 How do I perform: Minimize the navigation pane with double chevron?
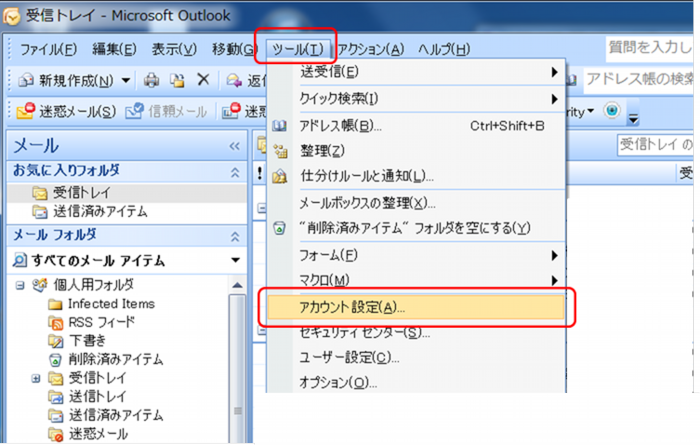coord(234,146)
